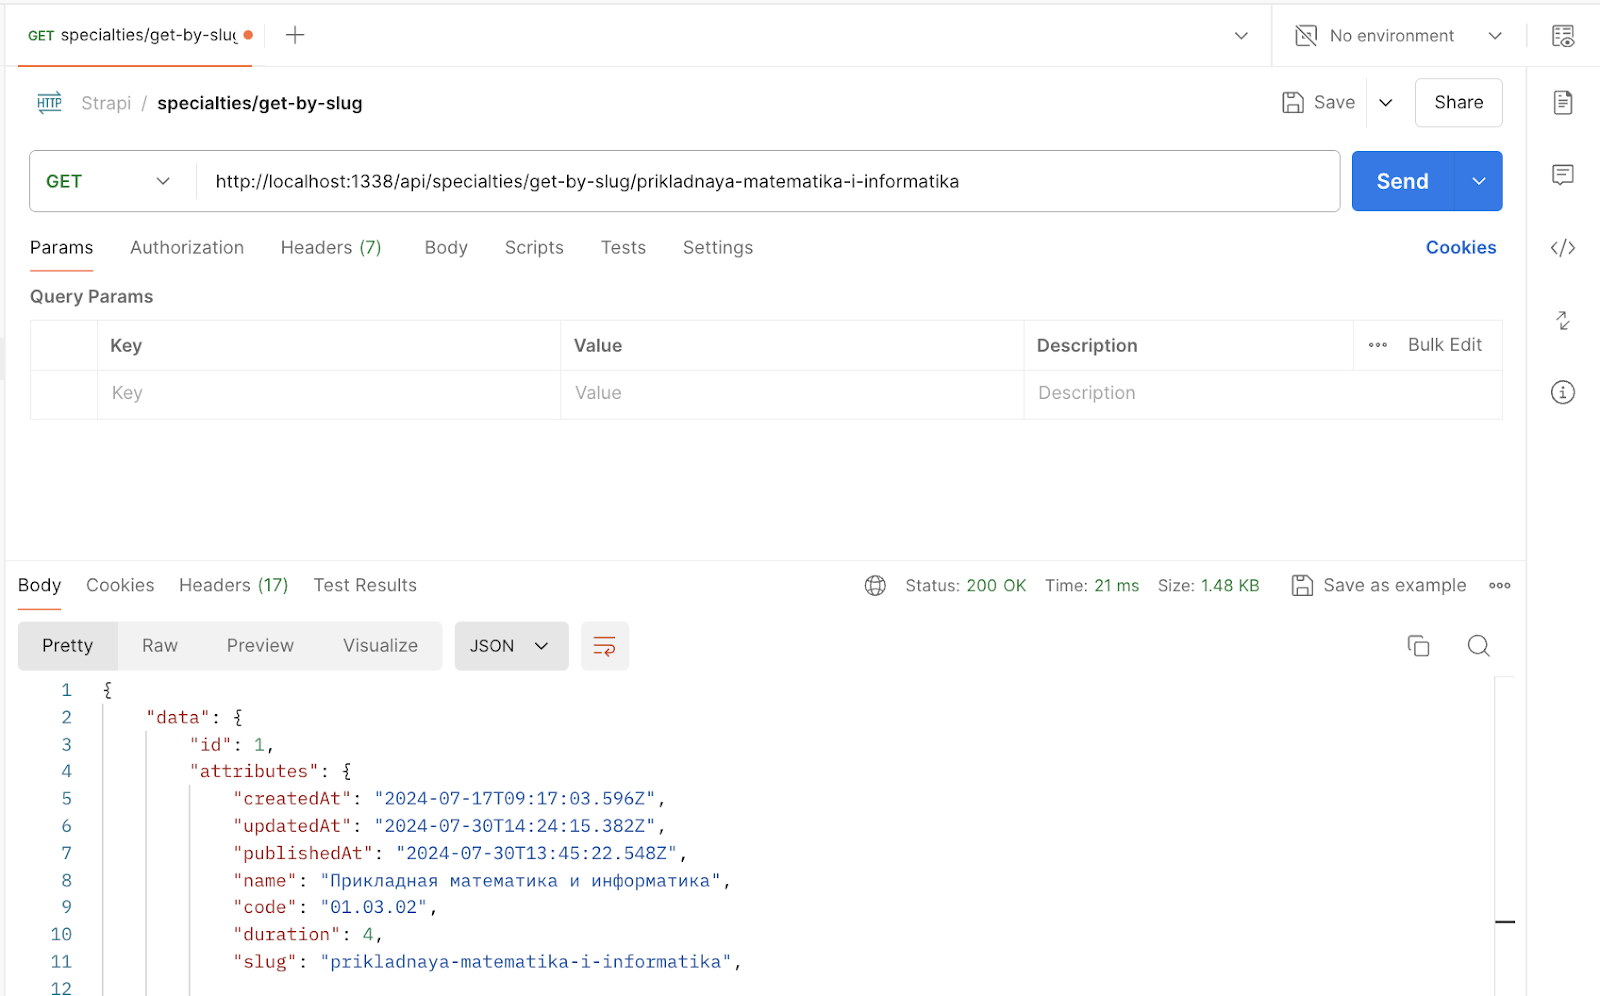Switch to the Params tab
The width and height of the screenshot is (1600, 996).
click(62, 247)
